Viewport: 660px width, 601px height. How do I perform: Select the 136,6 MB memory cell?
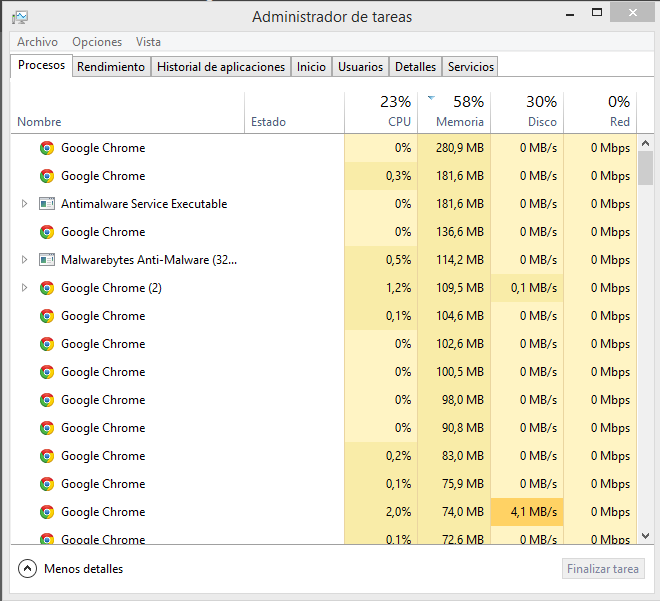pyautogui.click(x=454, y=232)
